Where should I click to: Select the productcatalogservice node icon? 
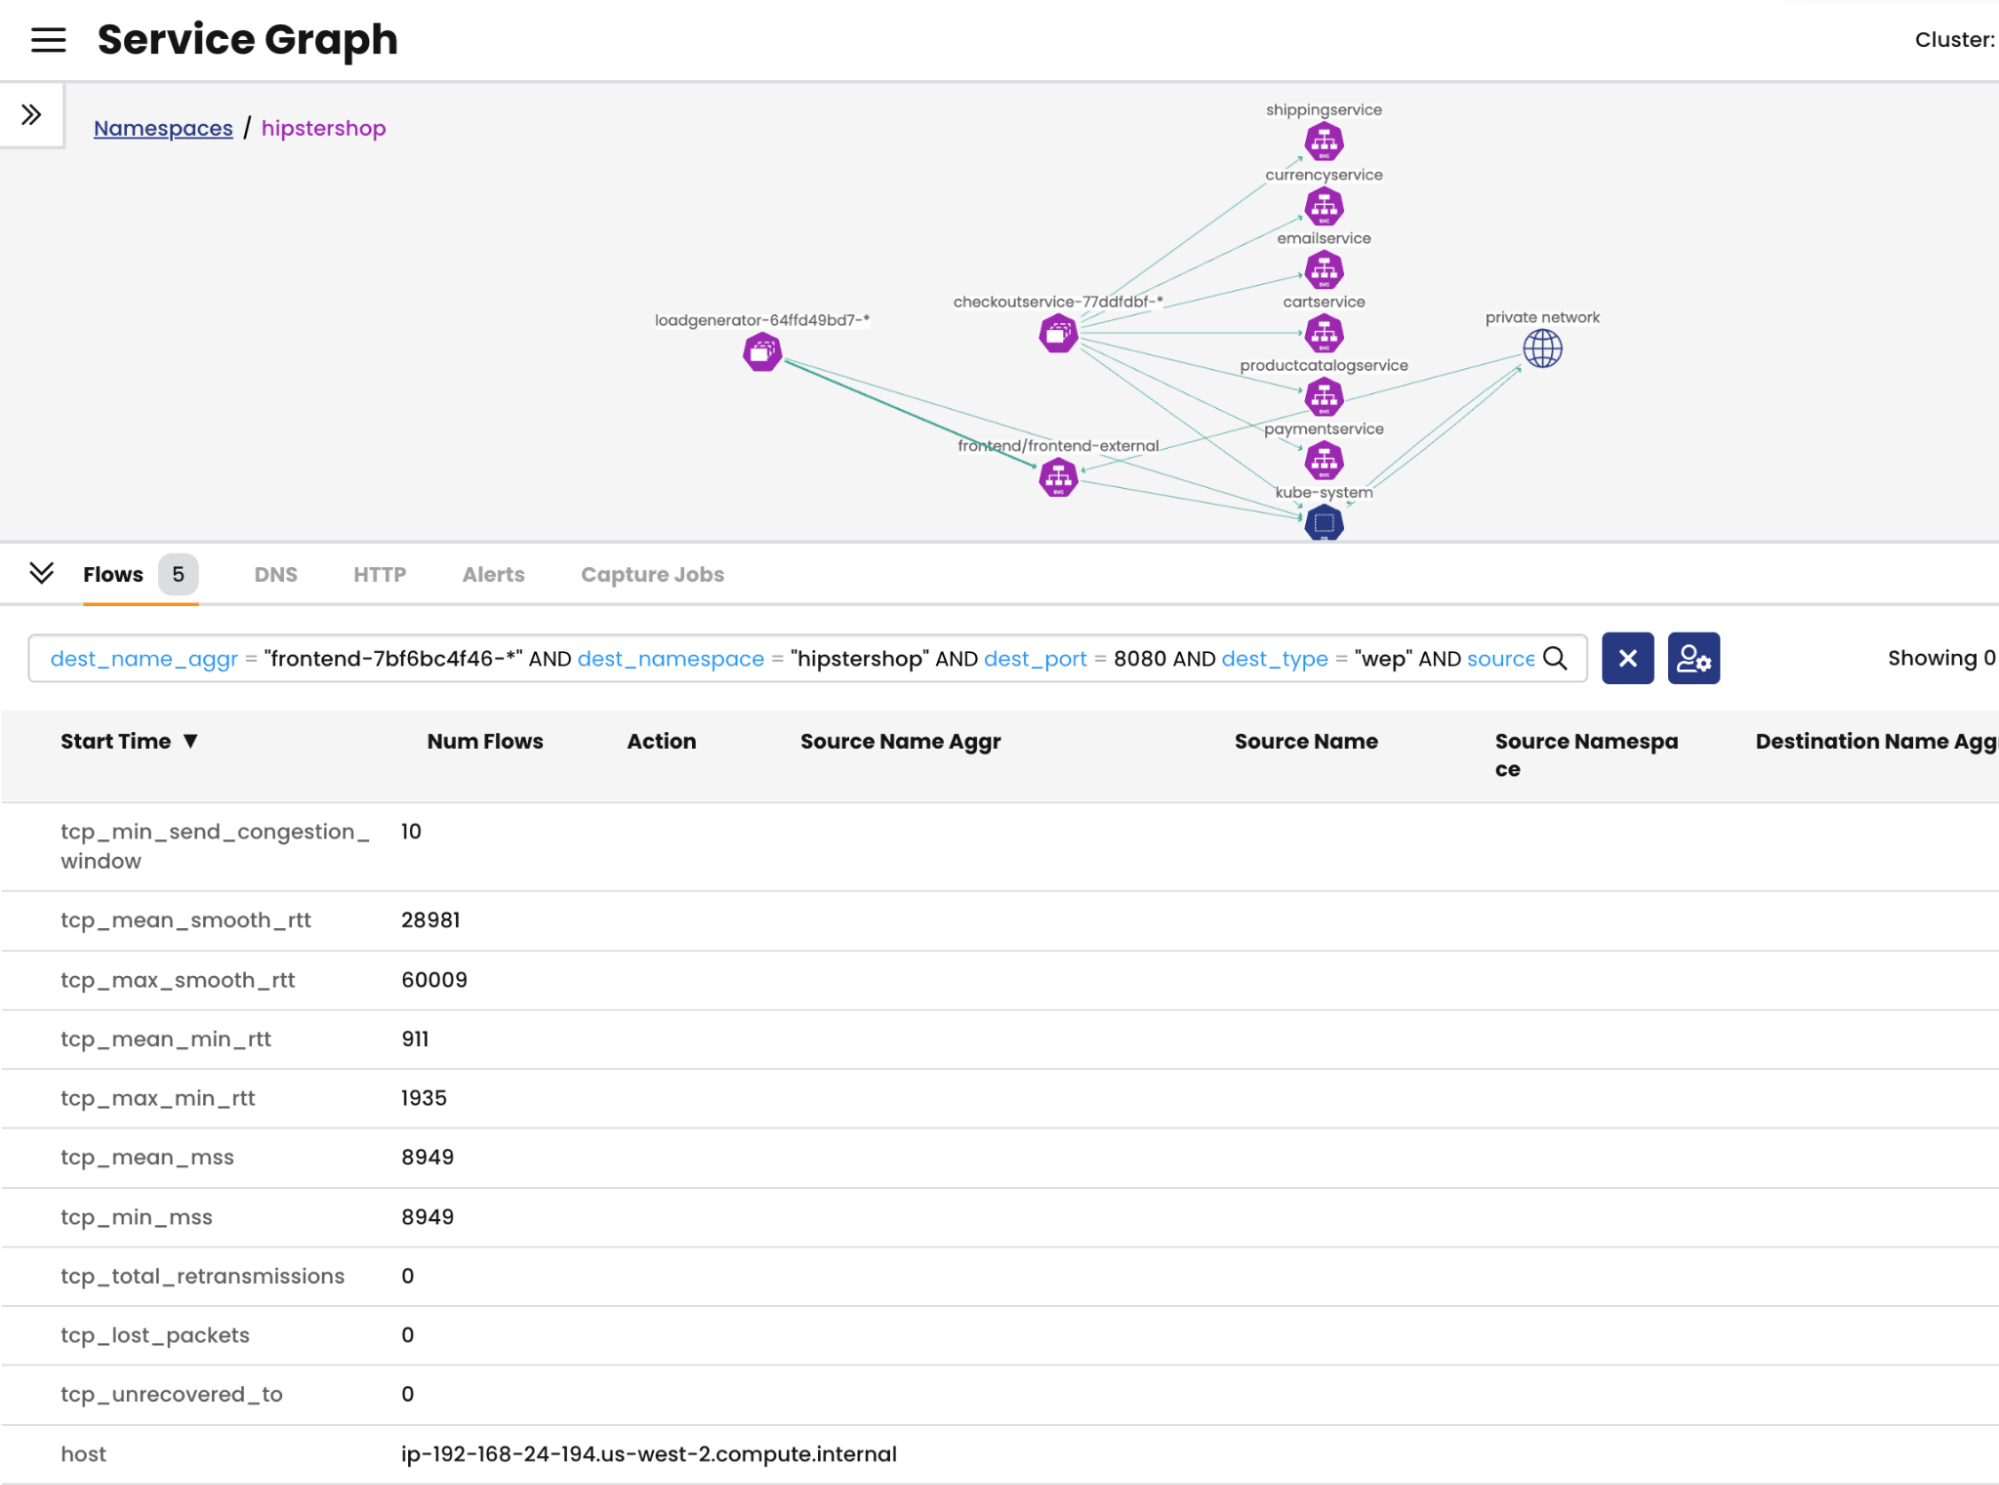1323,397
